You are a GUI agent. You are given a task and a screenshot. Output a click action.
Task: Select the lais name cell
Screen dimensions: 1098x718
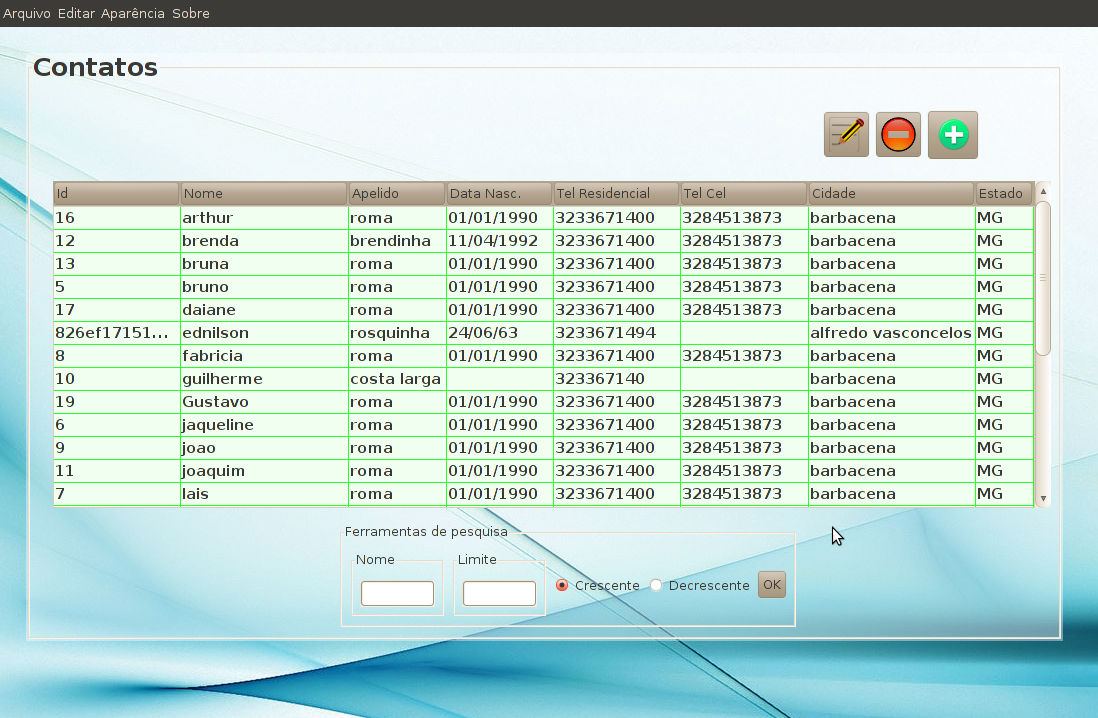coord(264,494)
